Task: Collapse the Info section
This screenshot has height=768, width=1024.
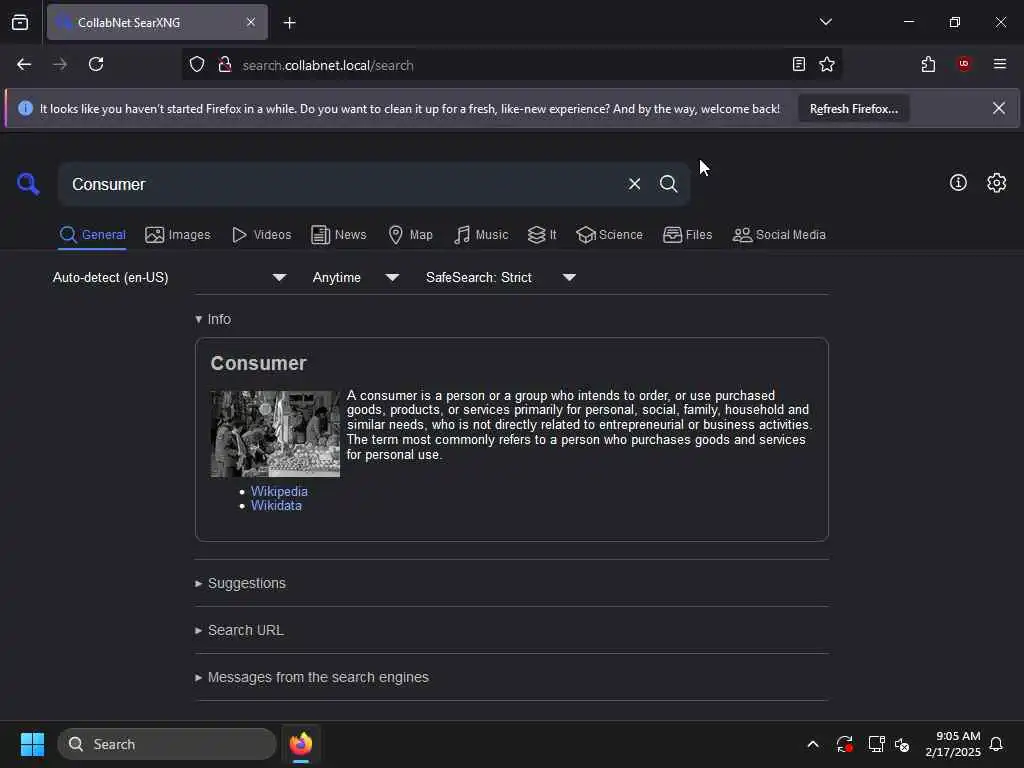Action: 213,319
